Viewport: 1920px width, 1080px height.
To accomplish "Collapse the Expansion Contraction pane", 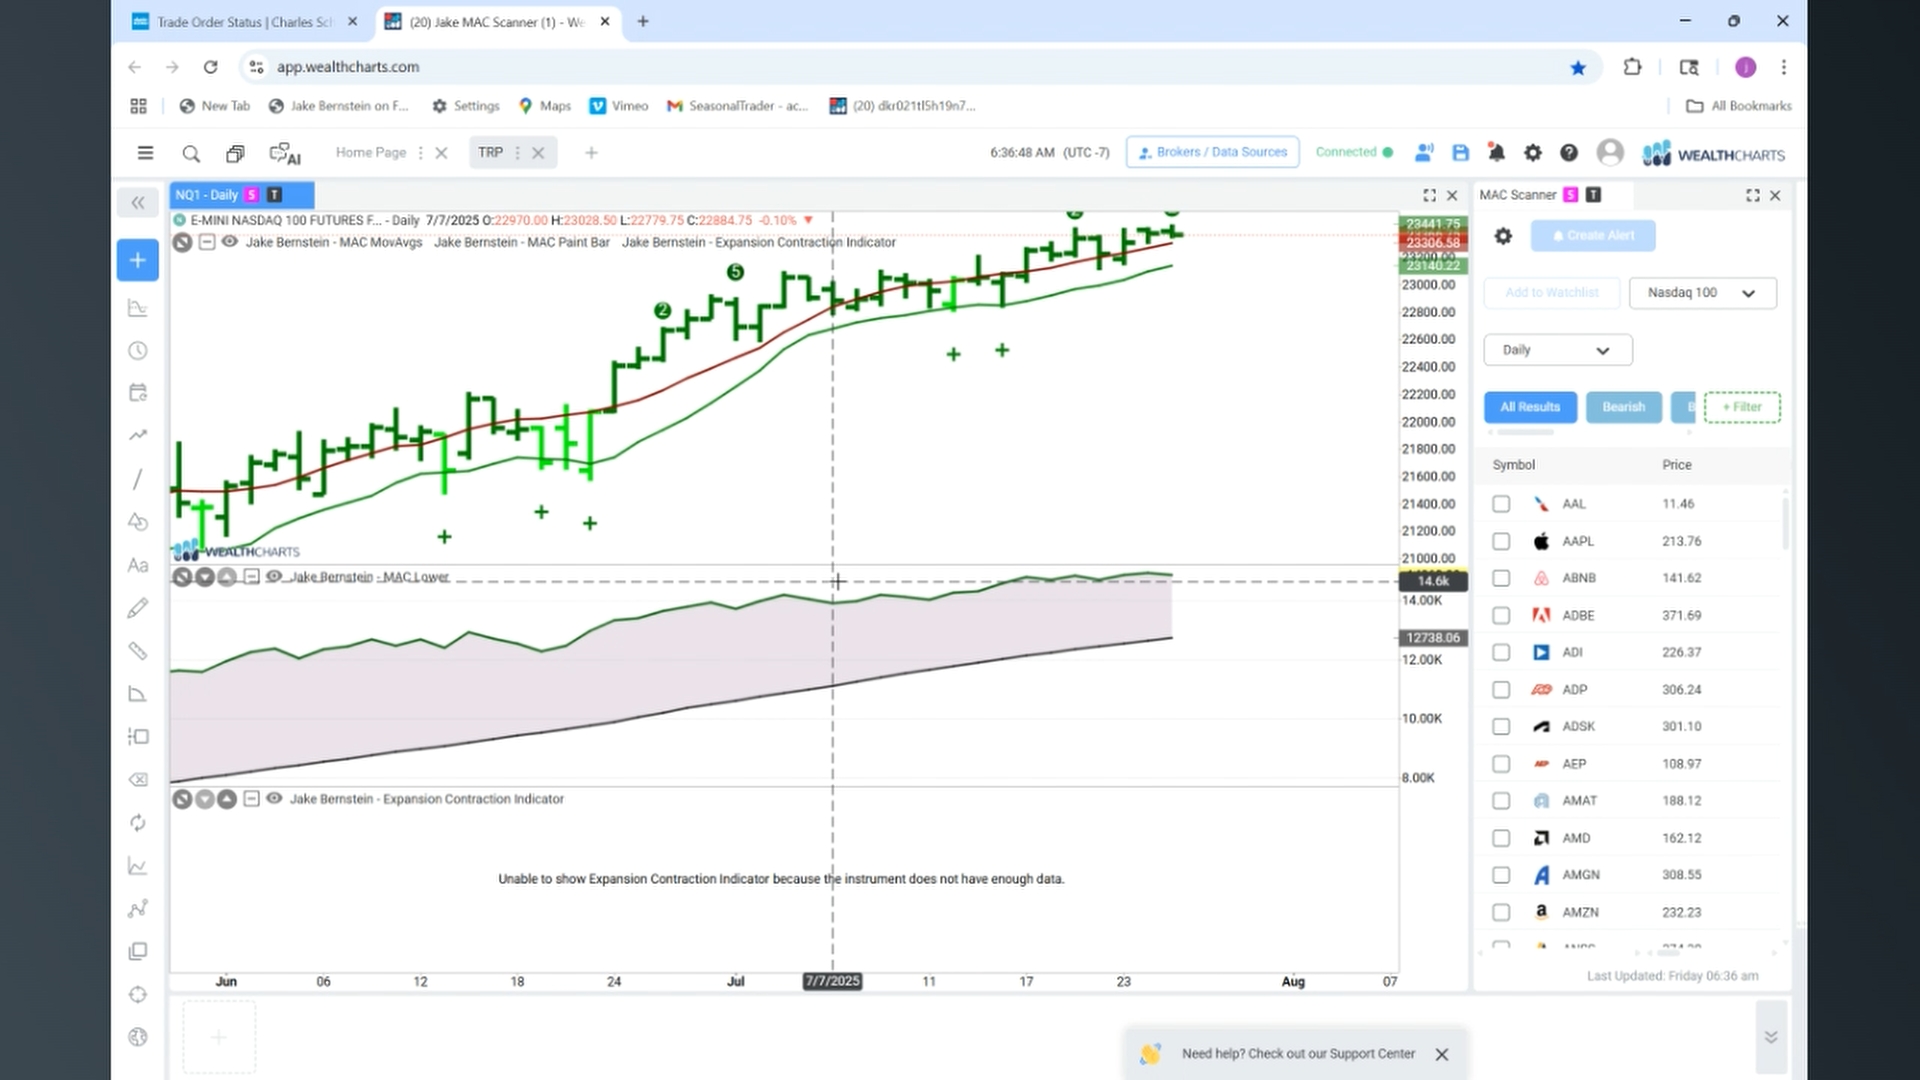I will point(252,799).
